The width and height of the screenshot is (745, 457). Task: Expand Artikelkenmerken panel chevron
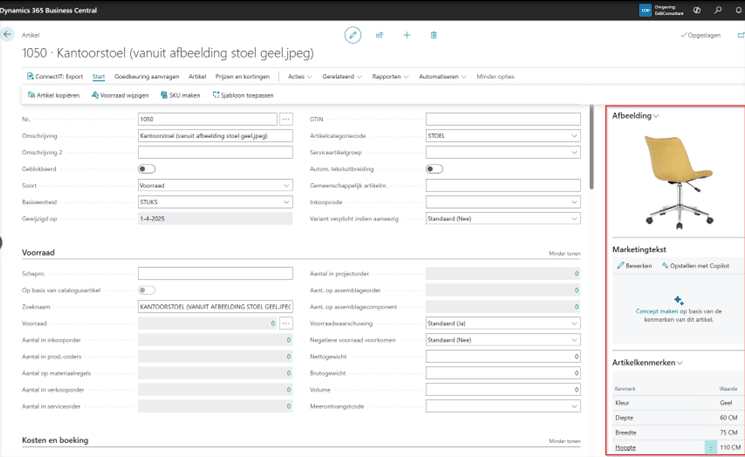pyautogui.click(x=680, y=363)
